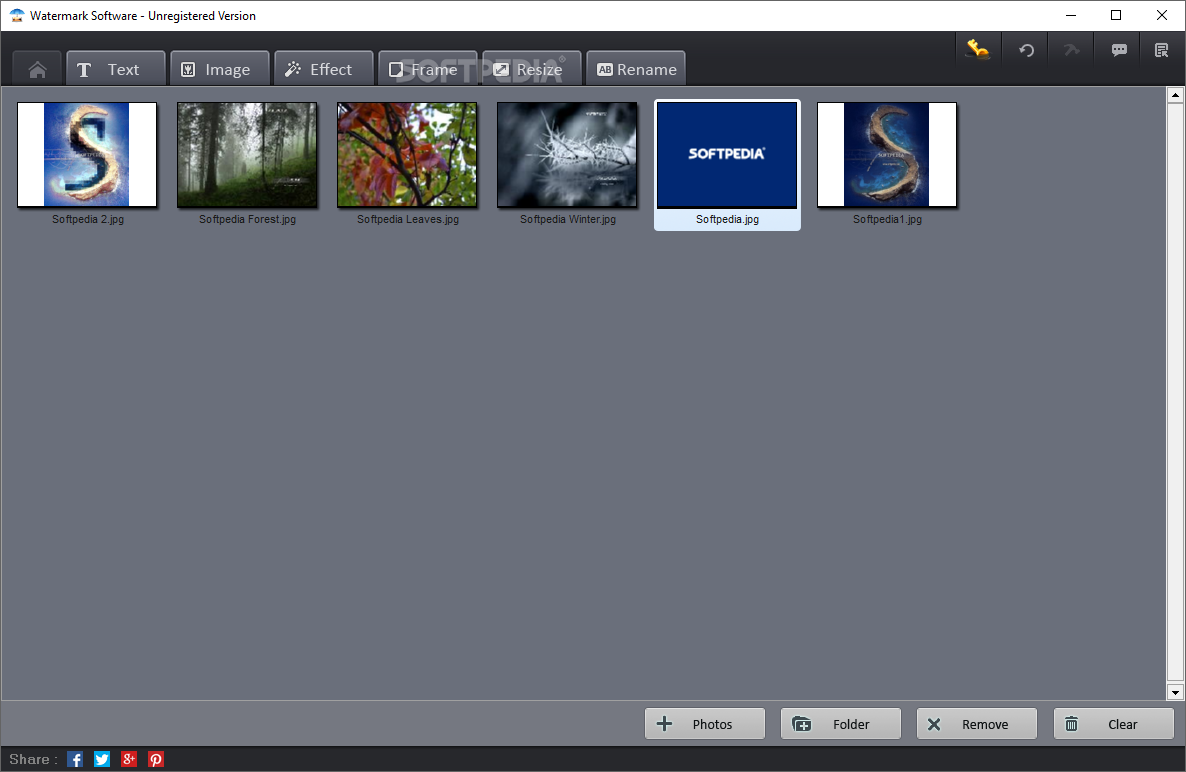This screenshot has width=1186, height=772.
Task: Share on Twitter
Action: (x=102, y=759)
